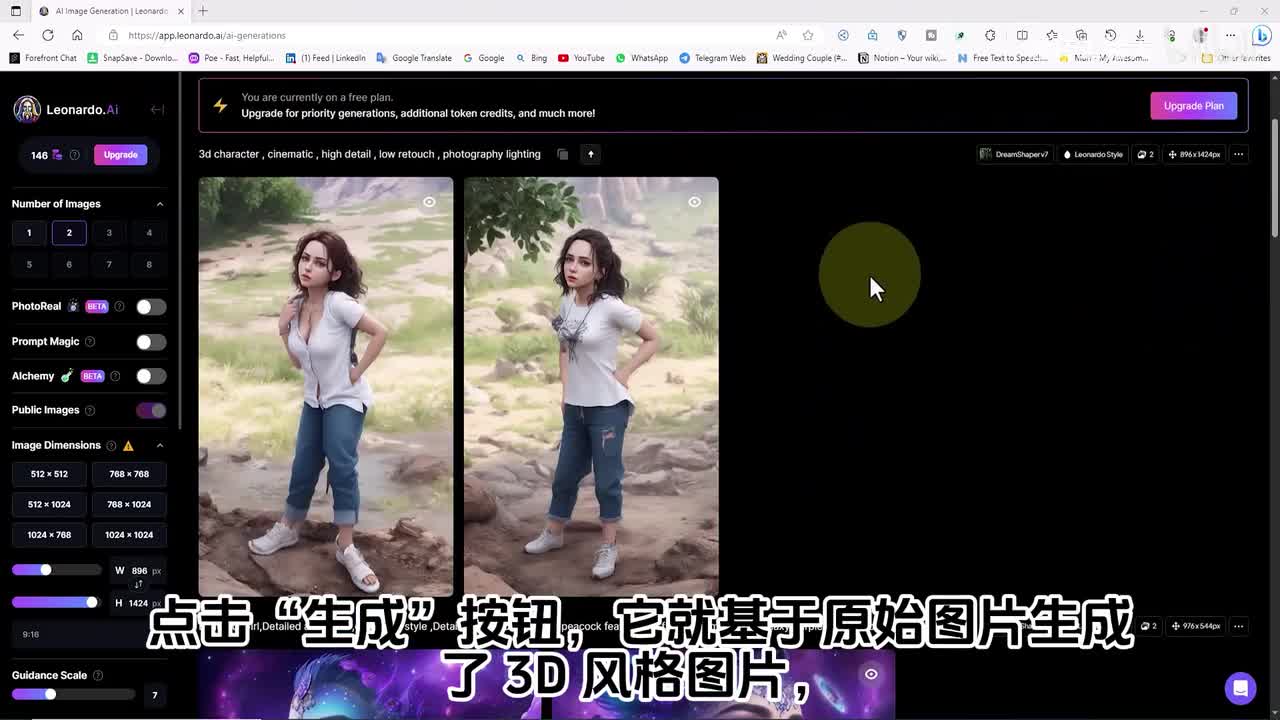1280x720 pixels.
Task: Collapse the Number of Images section
Action: [160, 204]
